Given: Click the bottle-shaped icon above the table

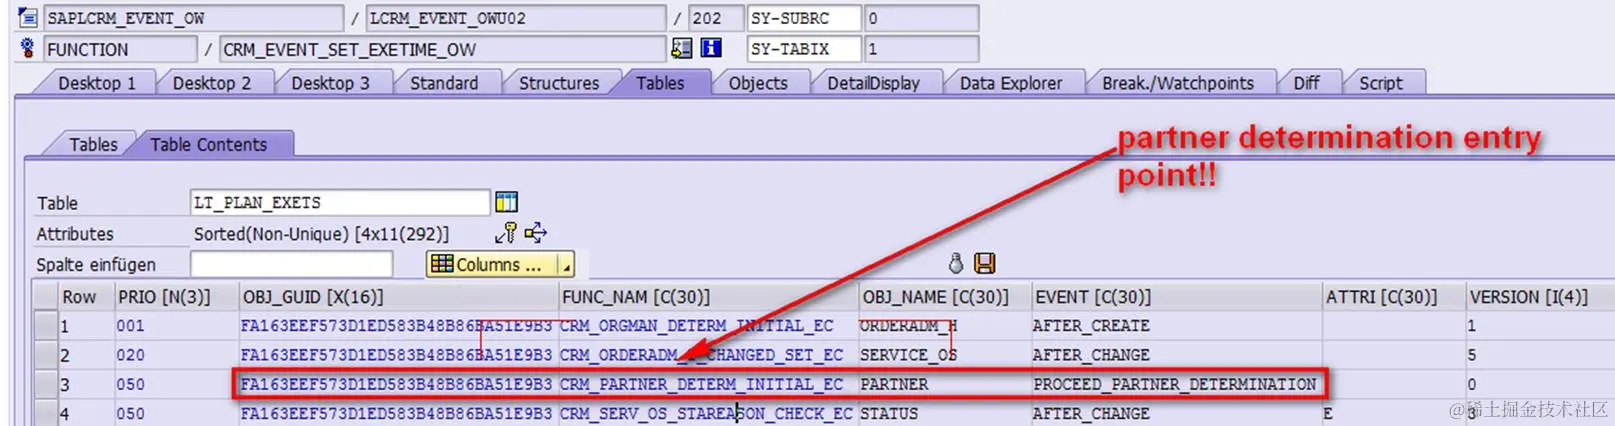Looking at the screenshot, I should 956,263.
